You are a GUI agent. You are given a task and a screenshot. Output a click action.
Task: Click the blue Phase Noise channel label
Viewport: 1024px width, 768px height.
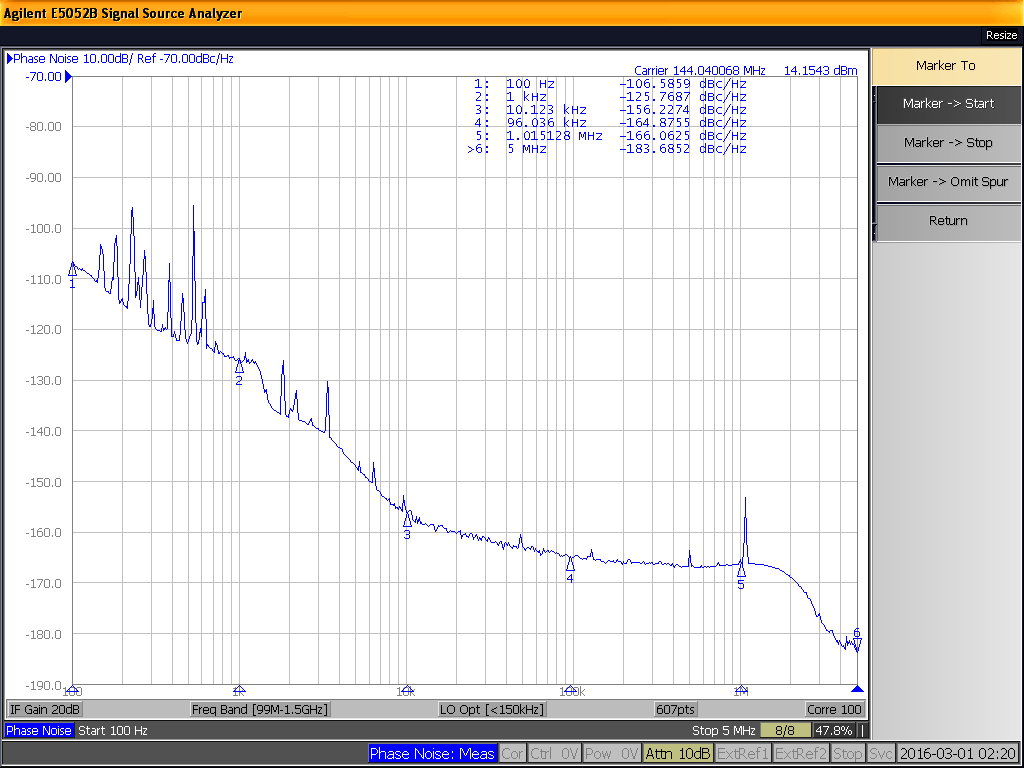[x=39, y=731]
